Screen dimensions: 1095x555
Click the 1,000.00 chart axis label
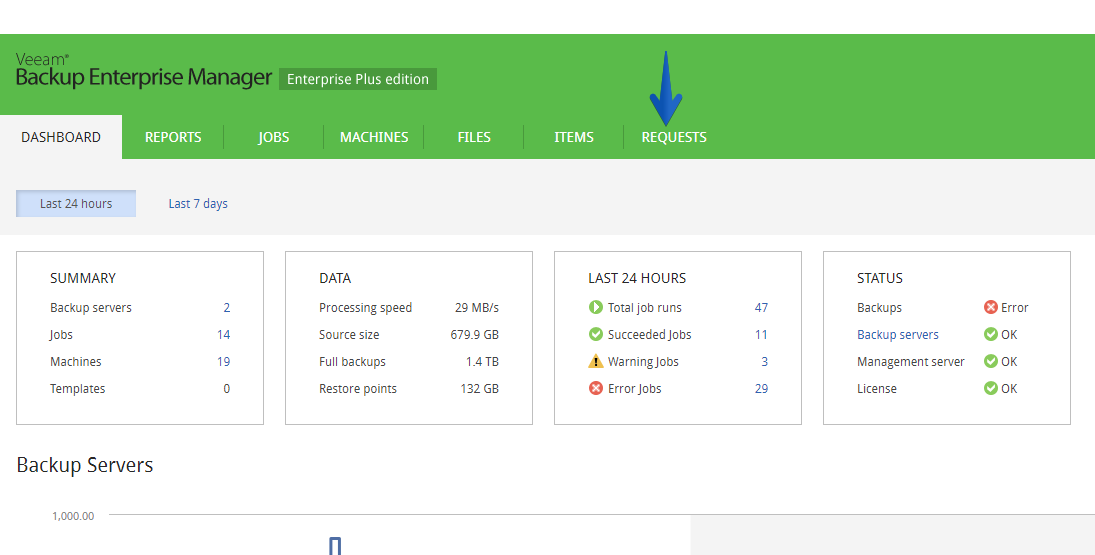click(73, 516)
